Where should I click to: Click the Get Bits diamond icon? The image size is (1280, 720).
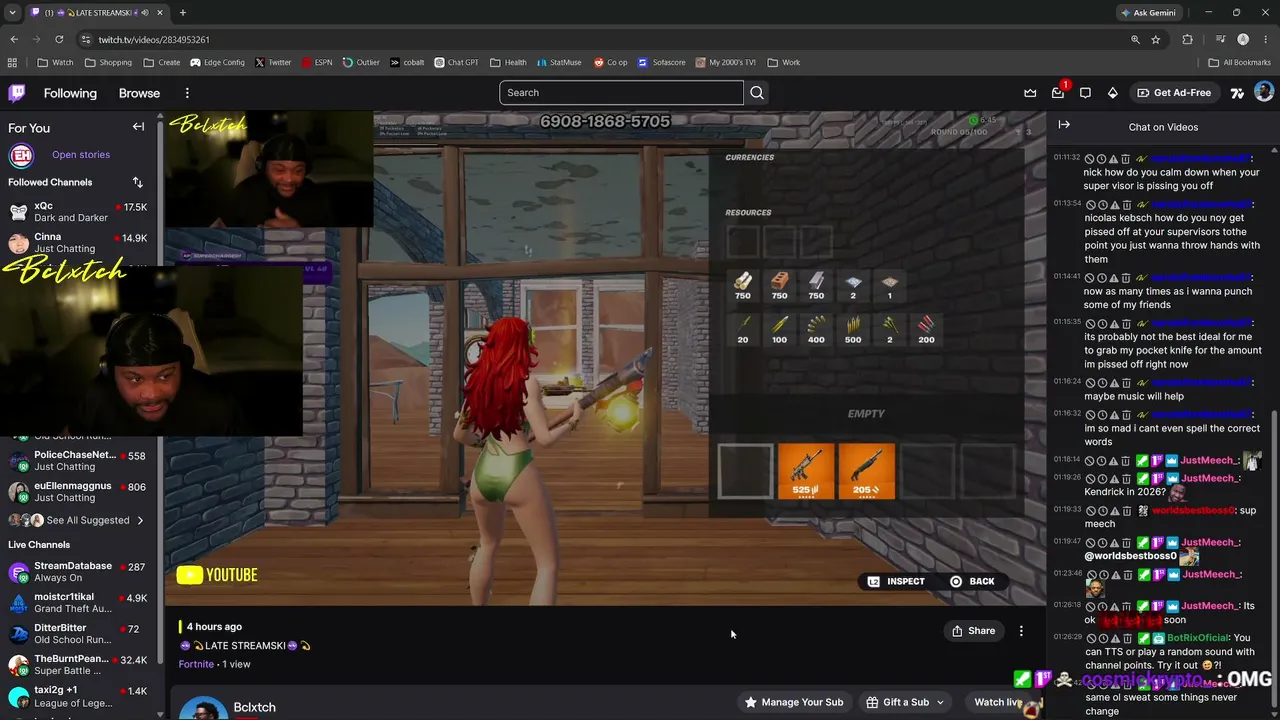tap(1113, 93)
